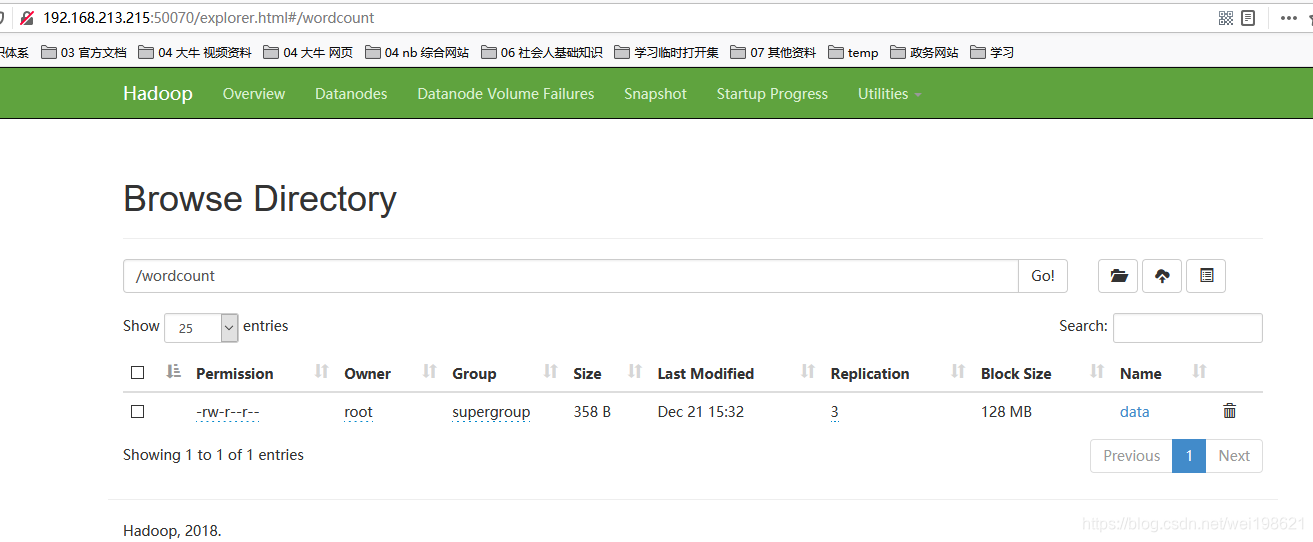Click the insecure site icon beside the URL

27,18
